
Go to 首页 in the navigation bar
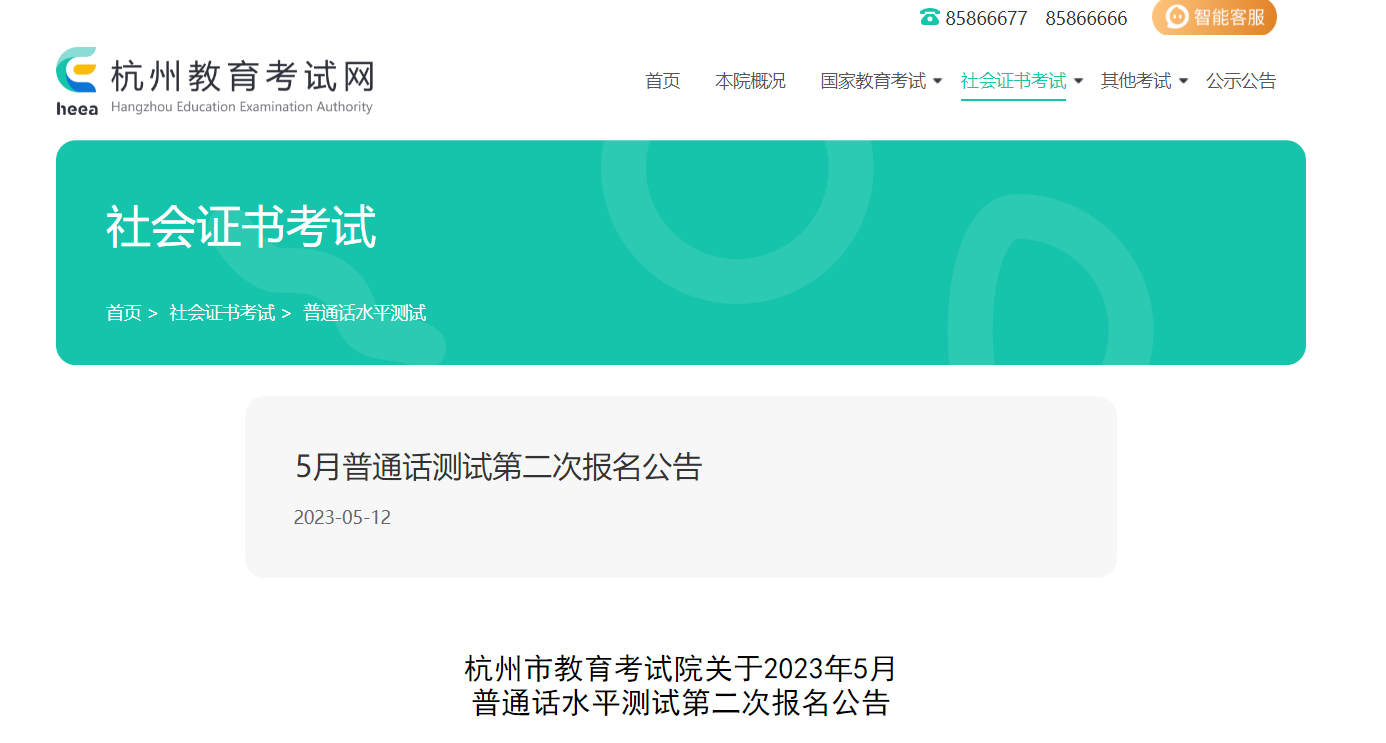(662, 81)
